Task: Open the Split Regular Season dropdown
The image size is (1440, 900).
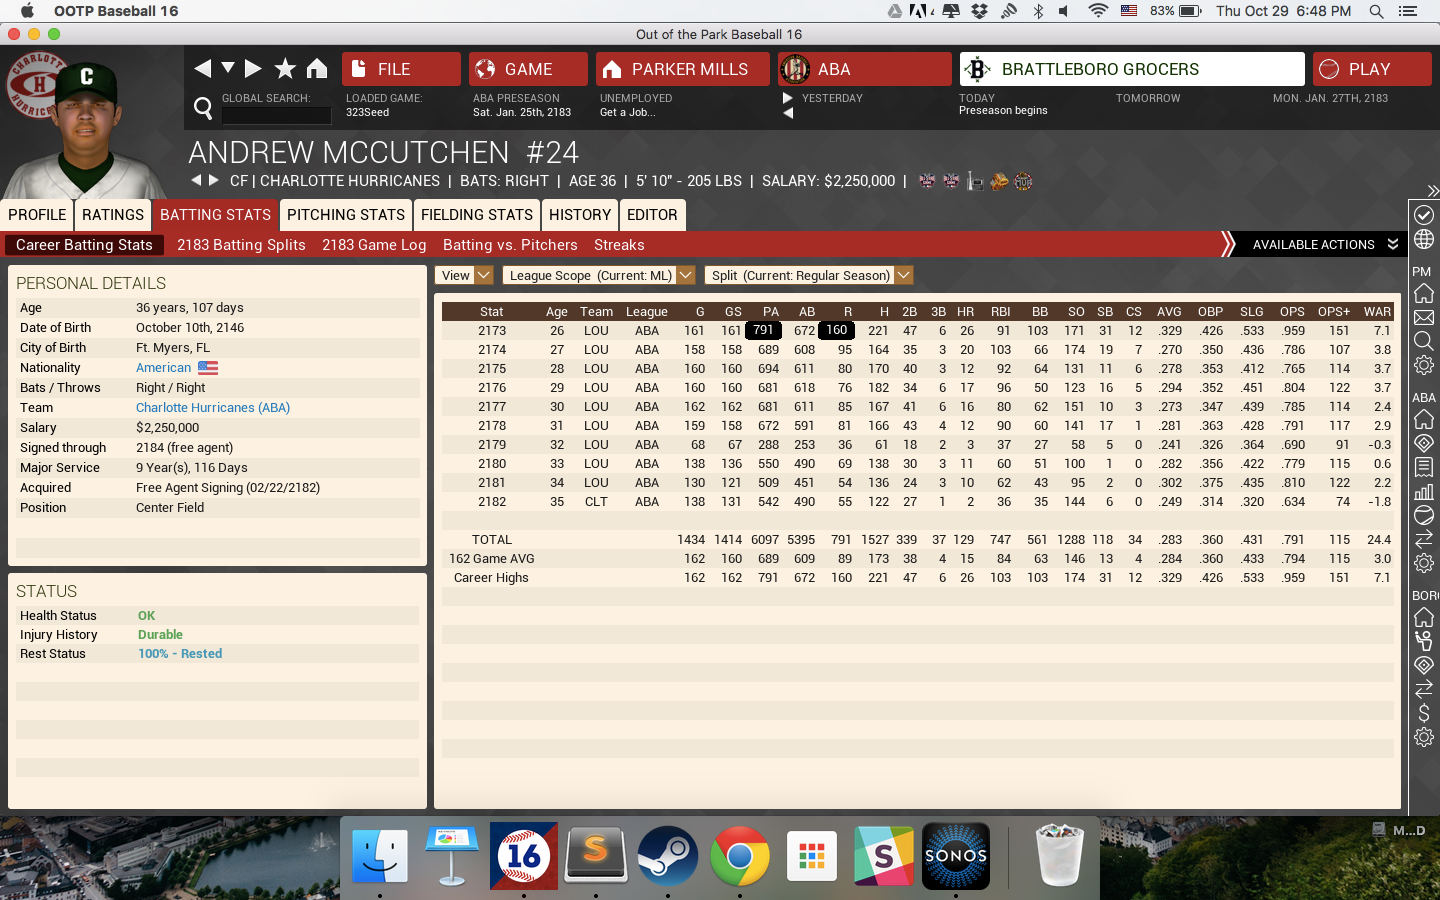Action: point(808,275)
